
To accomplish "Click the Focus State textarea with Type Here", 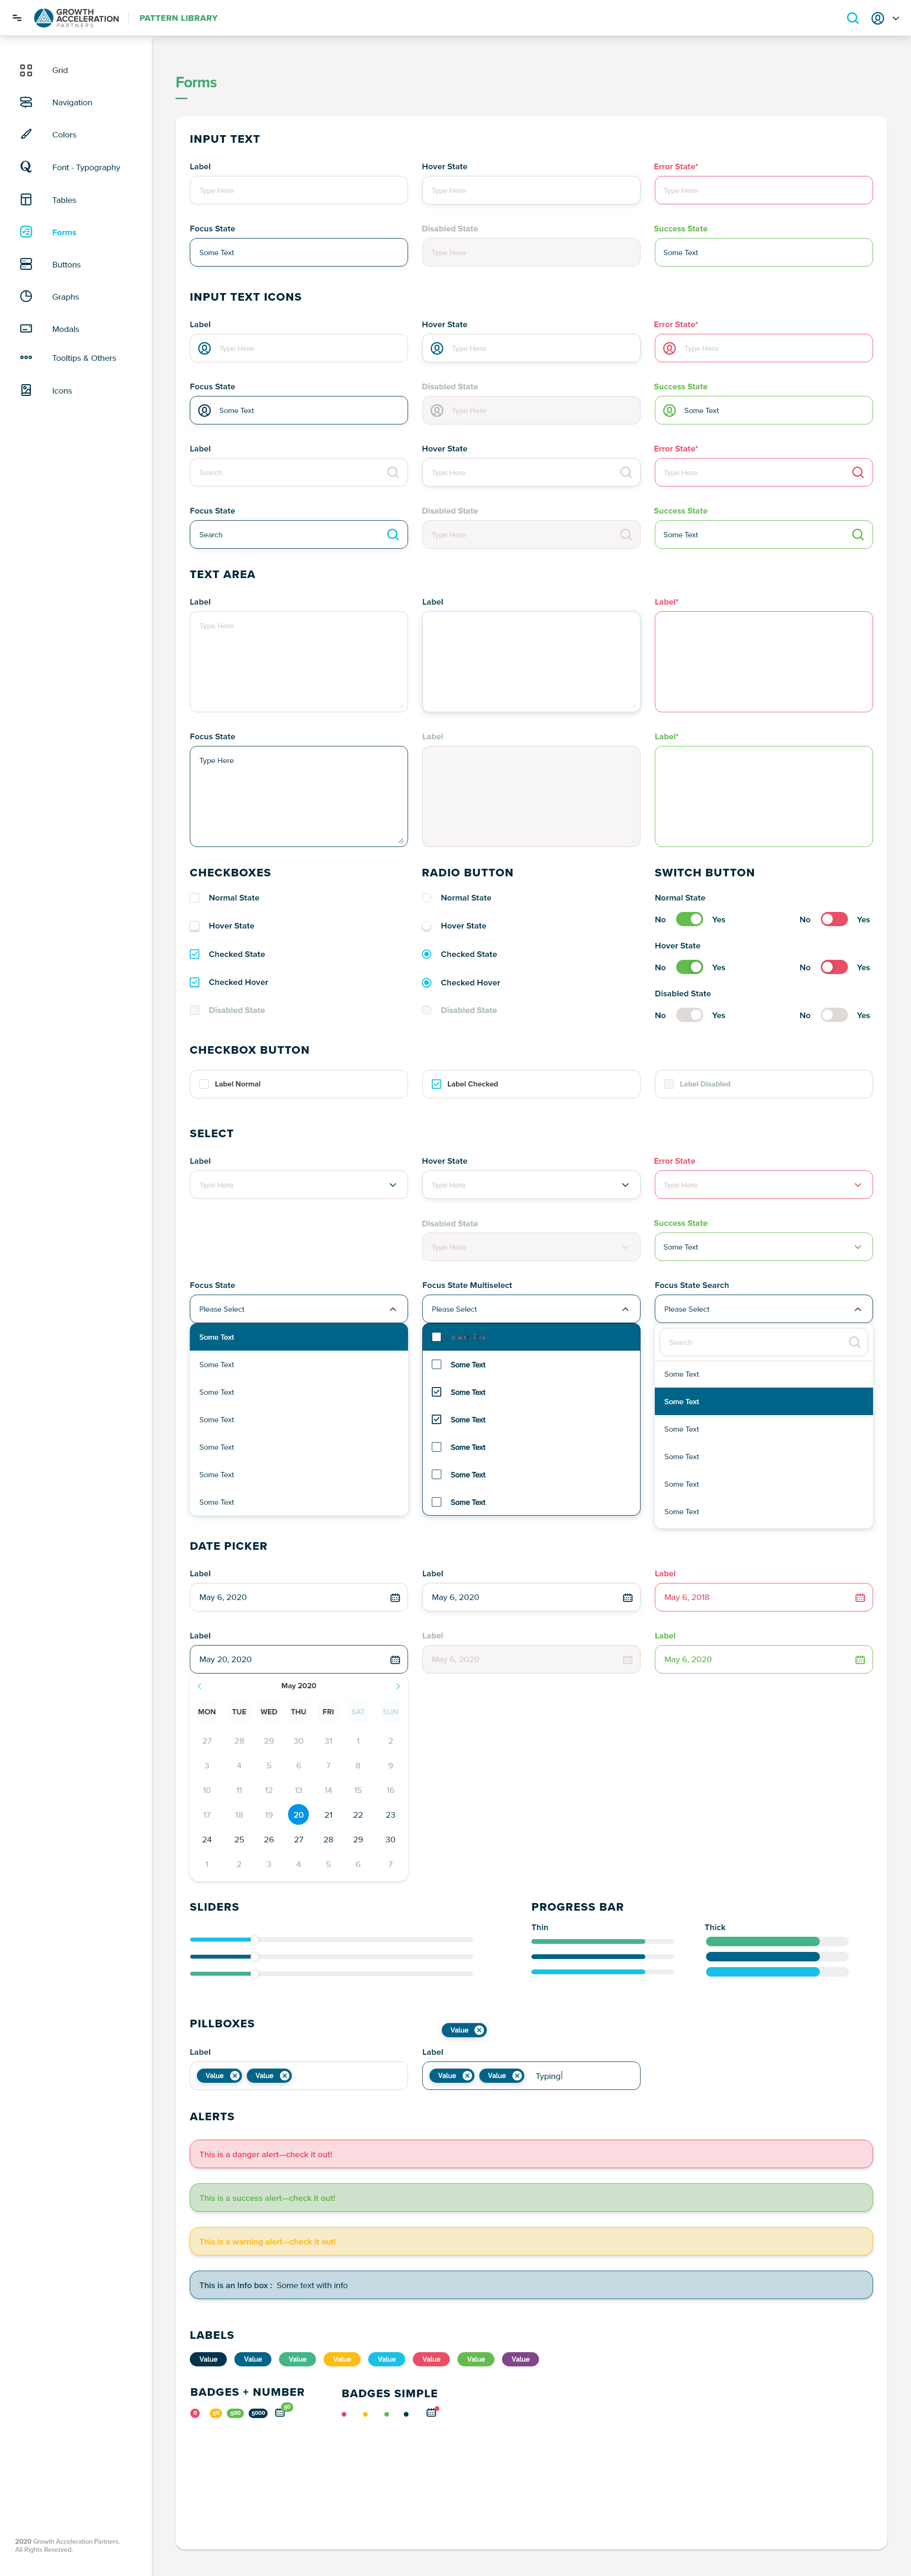I will pos(298,796).
